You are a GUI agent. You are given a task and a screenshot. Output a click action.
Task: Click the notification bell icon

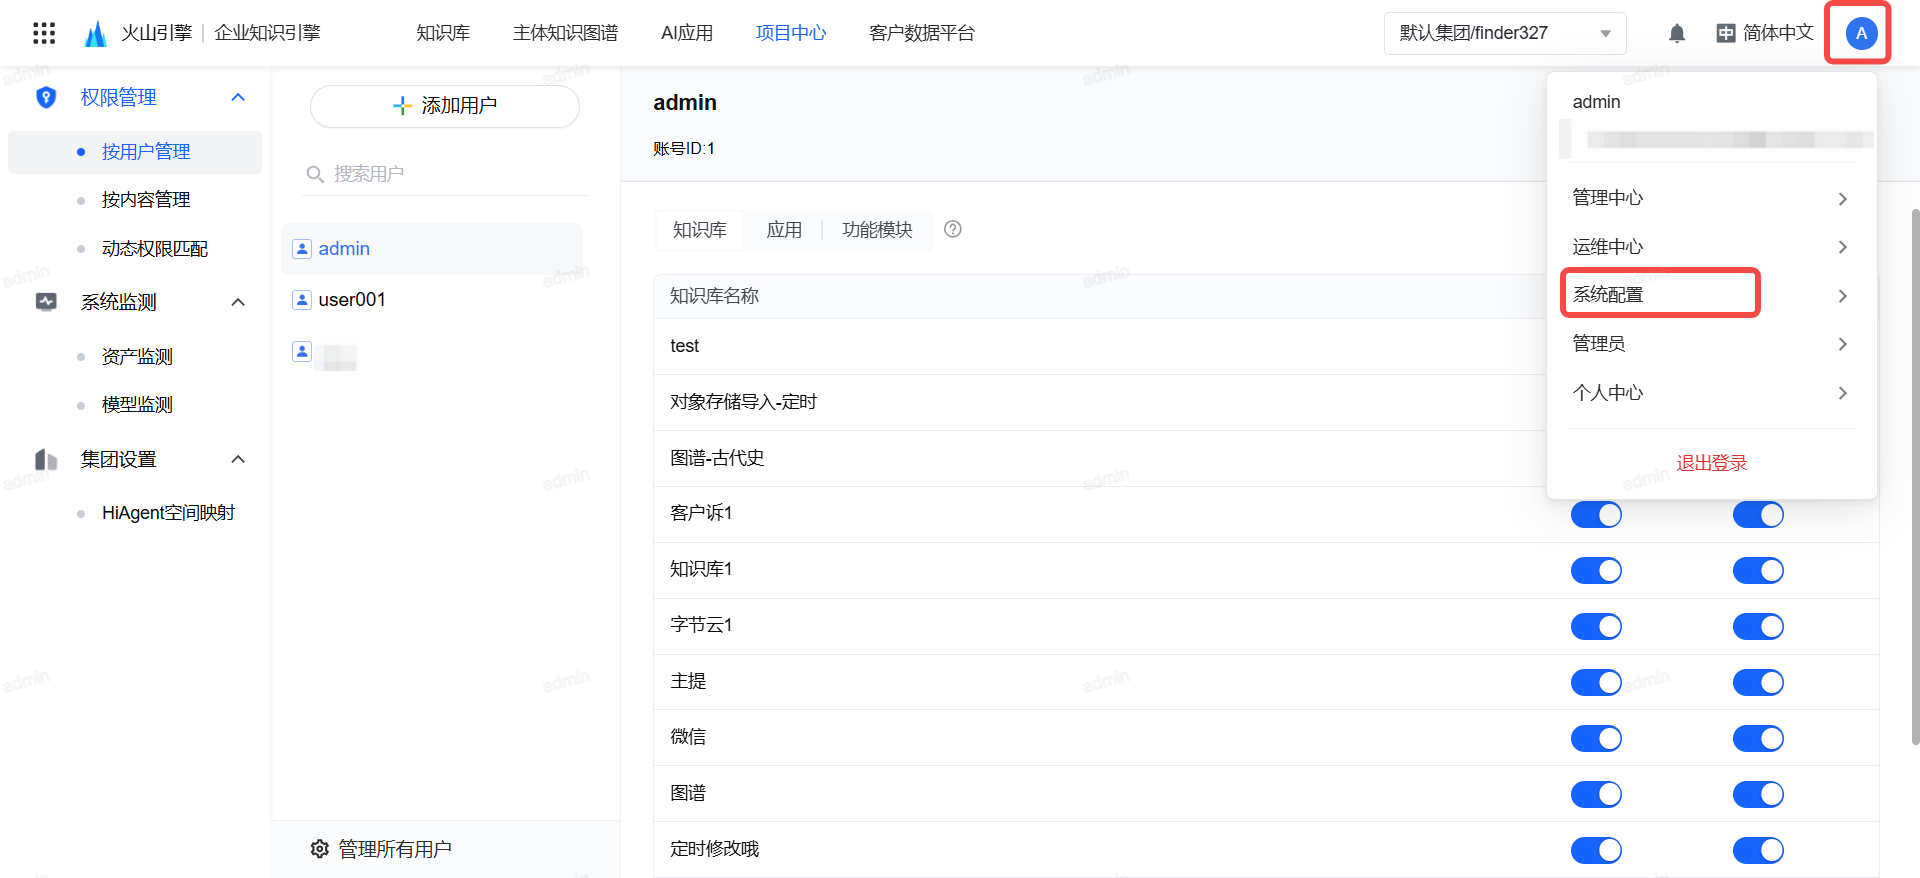click(x=1677, y=33)
